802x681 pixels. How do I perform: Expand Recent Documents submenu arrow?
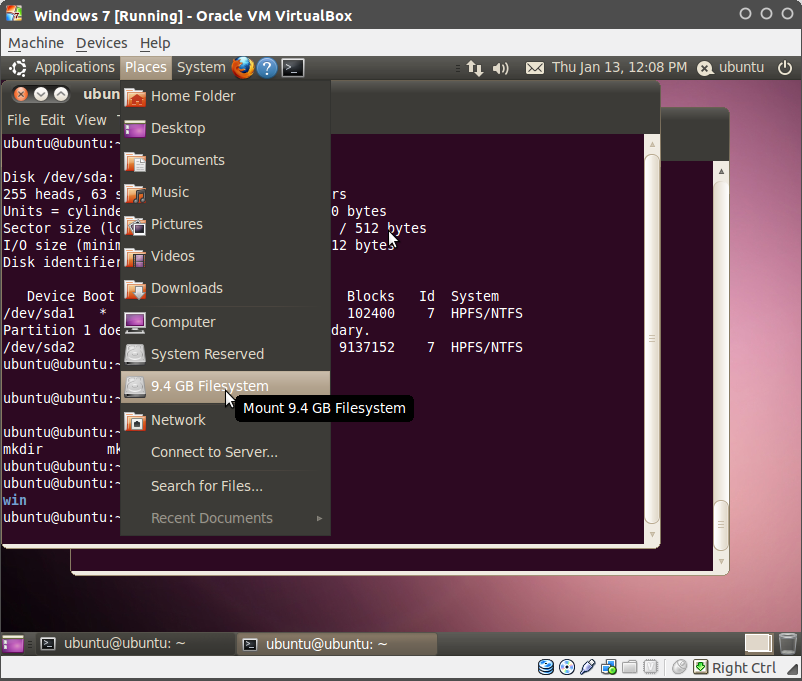coord(319,518)
